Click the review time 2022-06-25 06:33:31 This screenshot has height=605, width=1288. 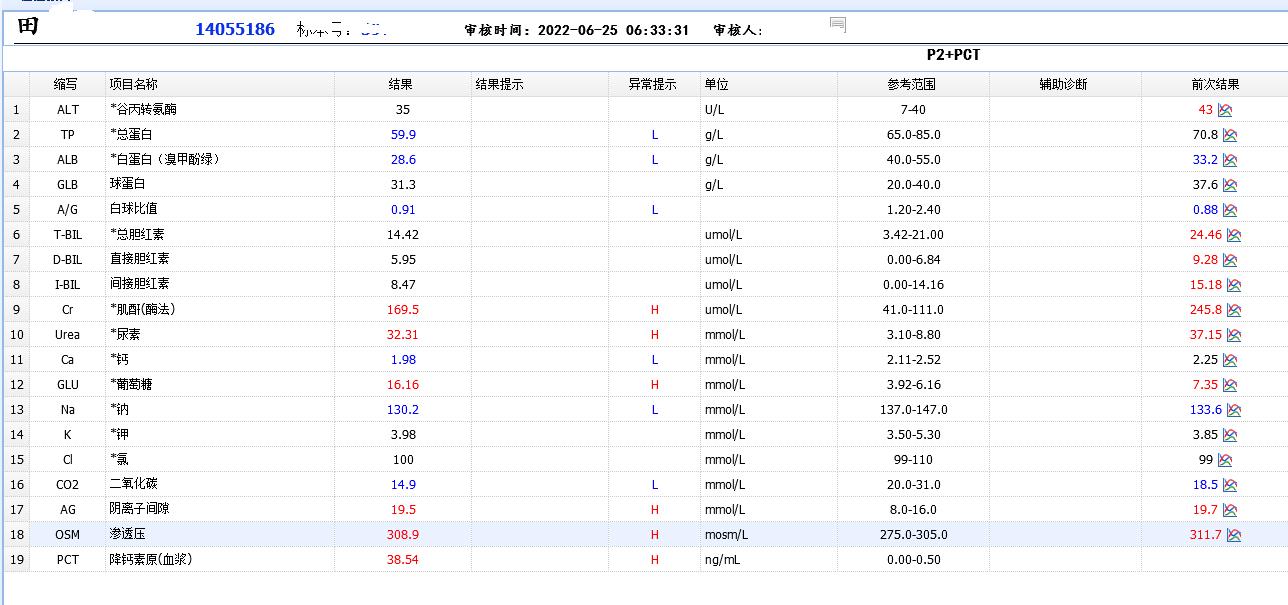click(x=613, y=30)
